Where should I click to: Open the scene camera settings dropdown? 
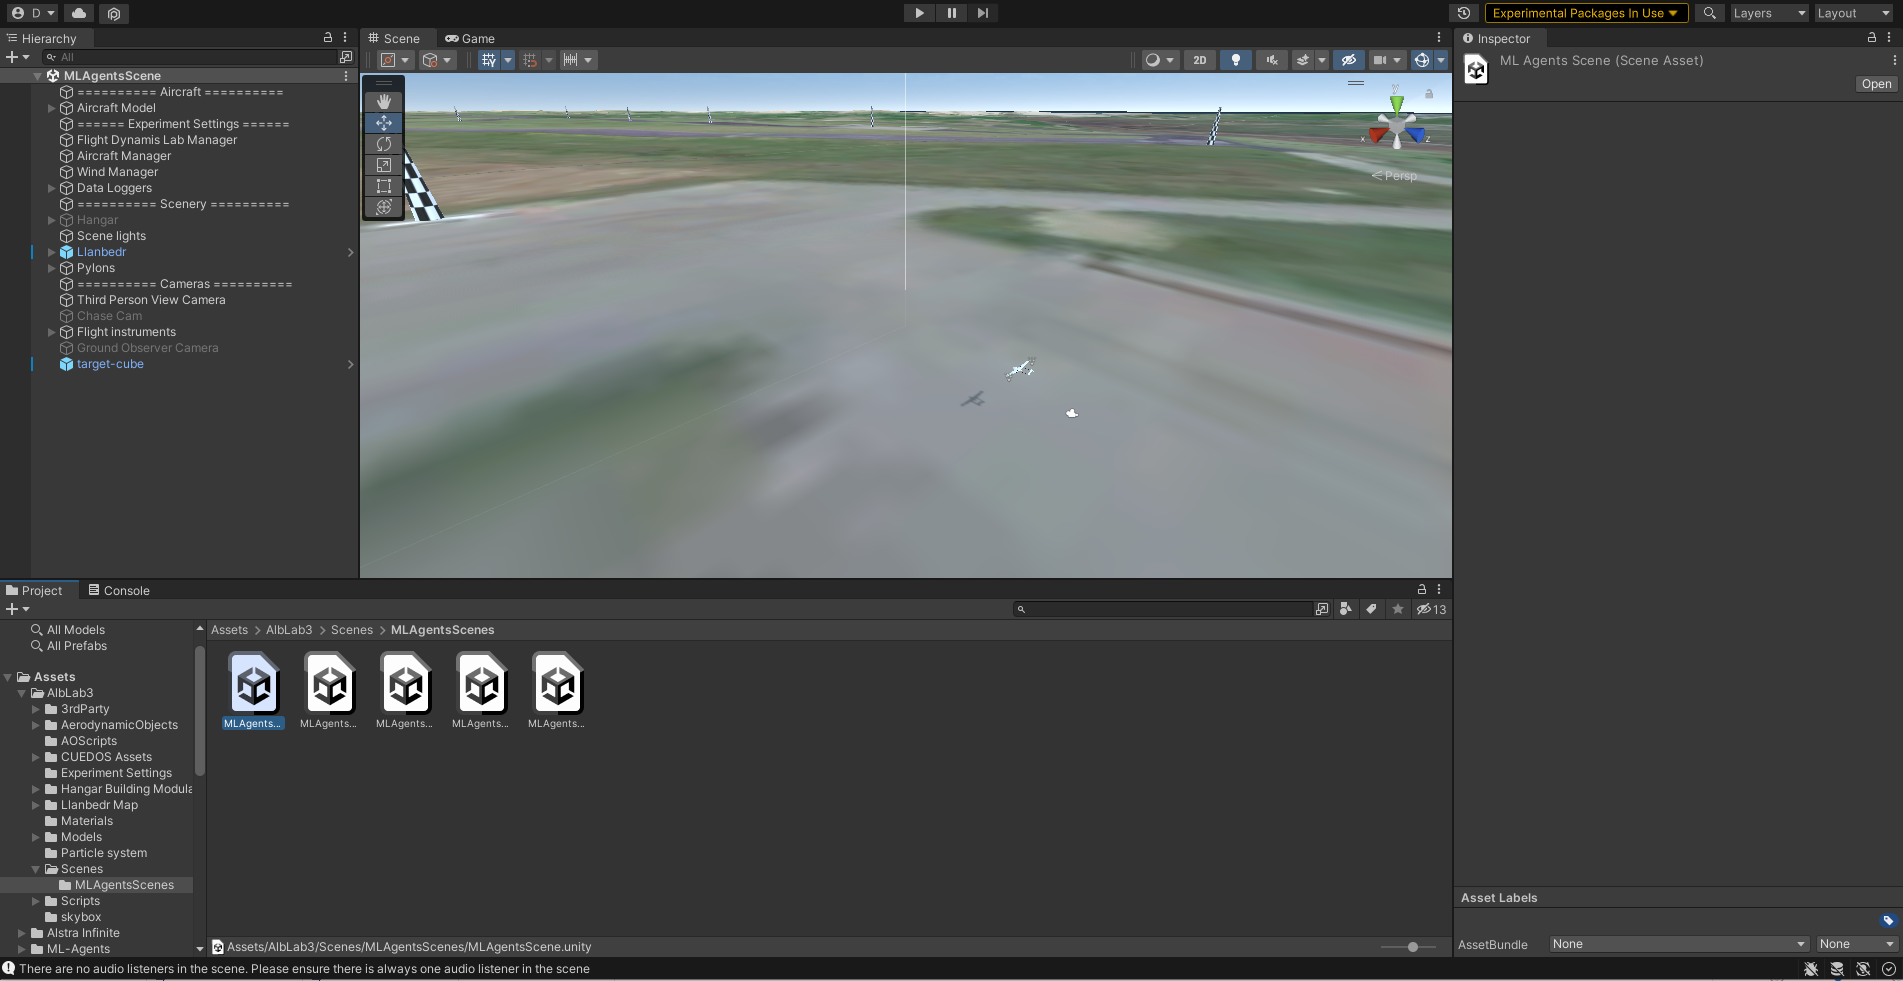(x=1386, y=60)
